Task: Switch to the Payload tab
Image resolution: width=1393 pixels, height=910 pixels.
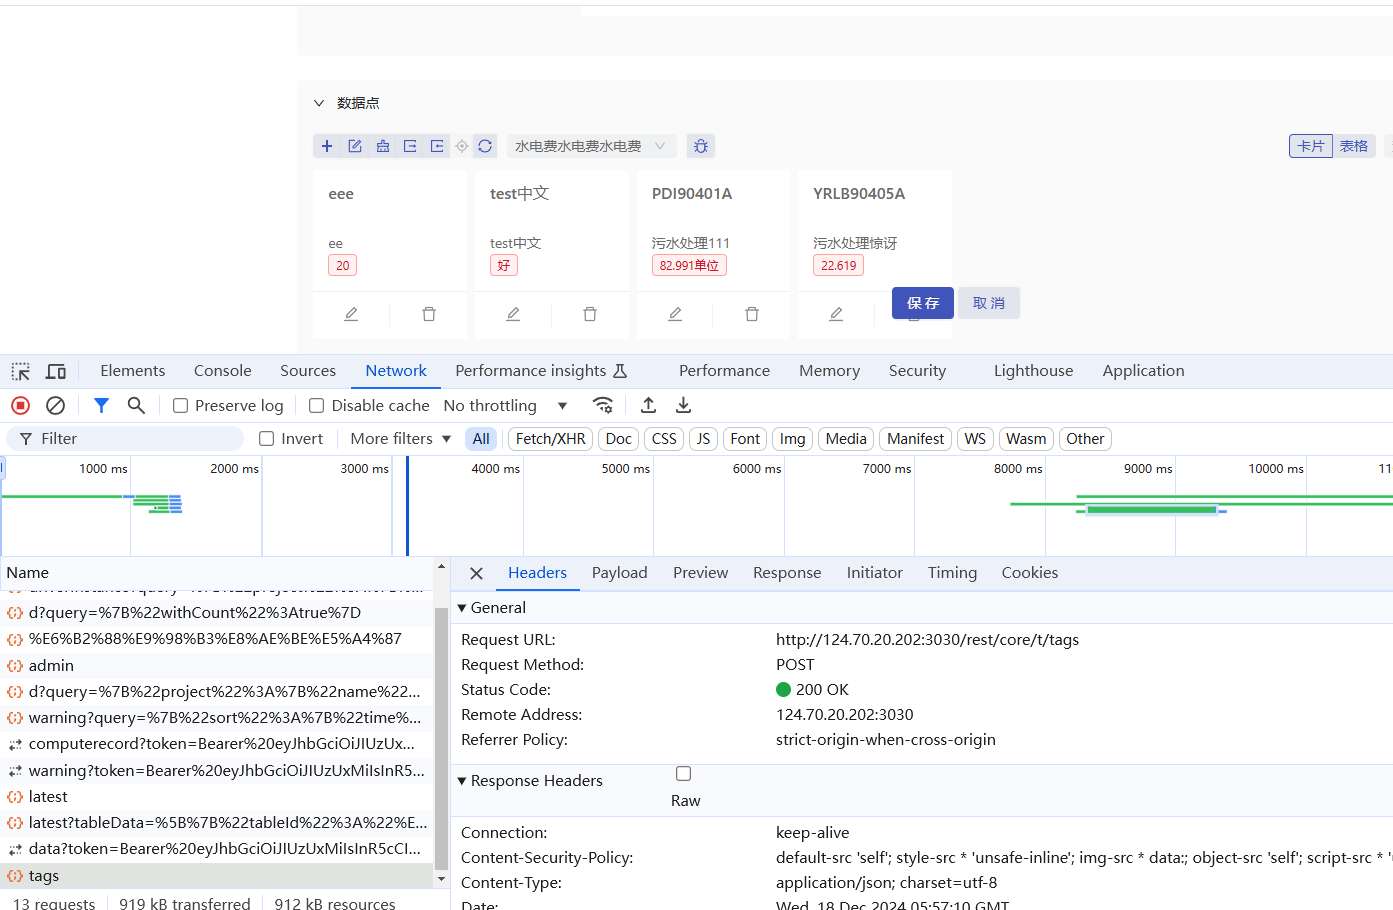Action: click(x=620, y=573)
